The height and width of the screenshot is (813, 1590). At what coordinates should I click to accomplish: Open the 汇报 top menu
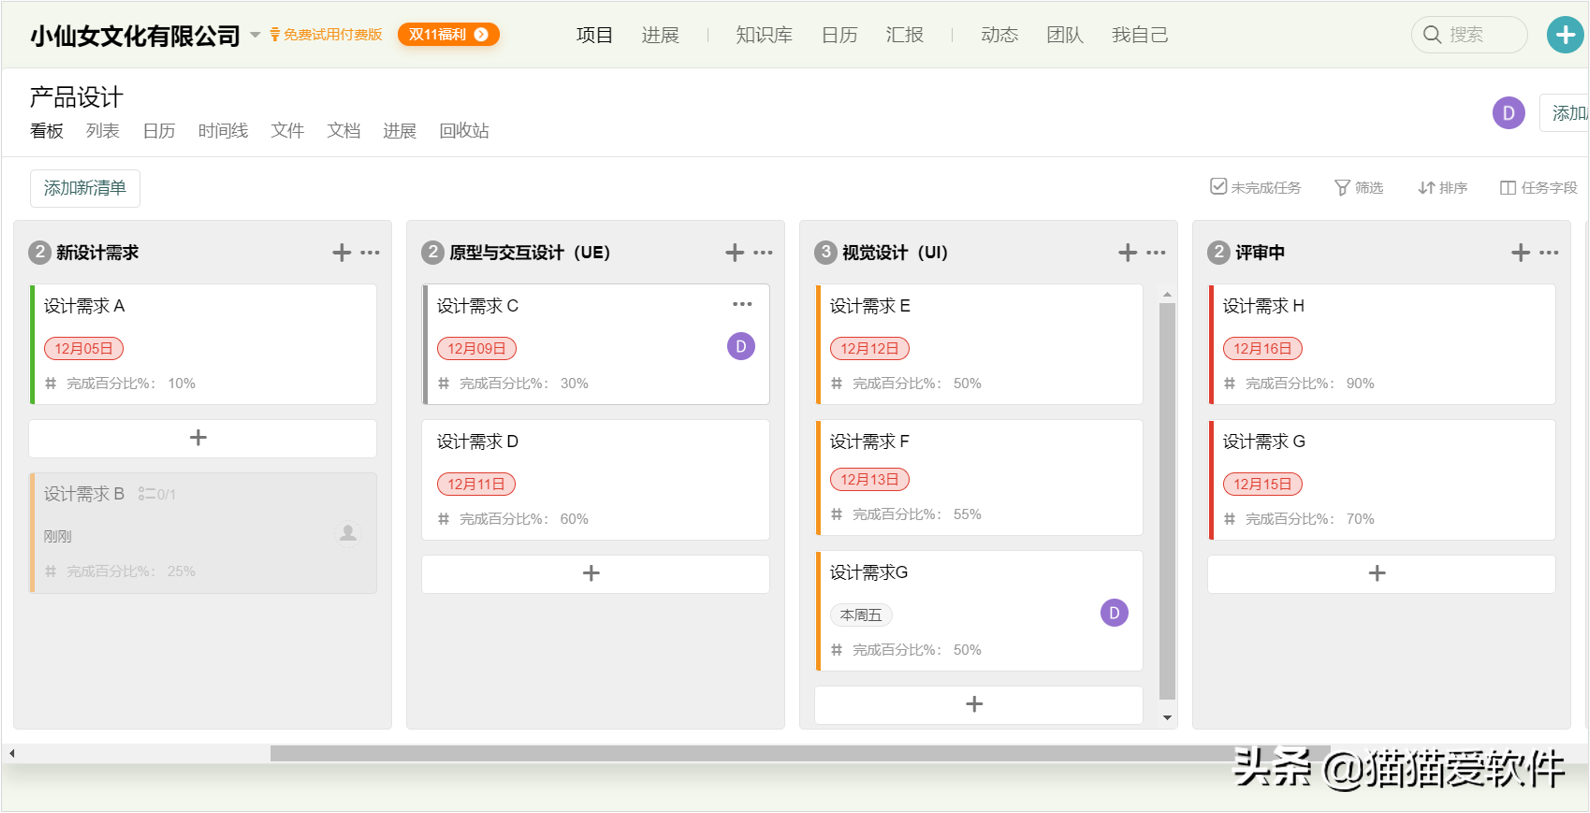click(904, 35)
